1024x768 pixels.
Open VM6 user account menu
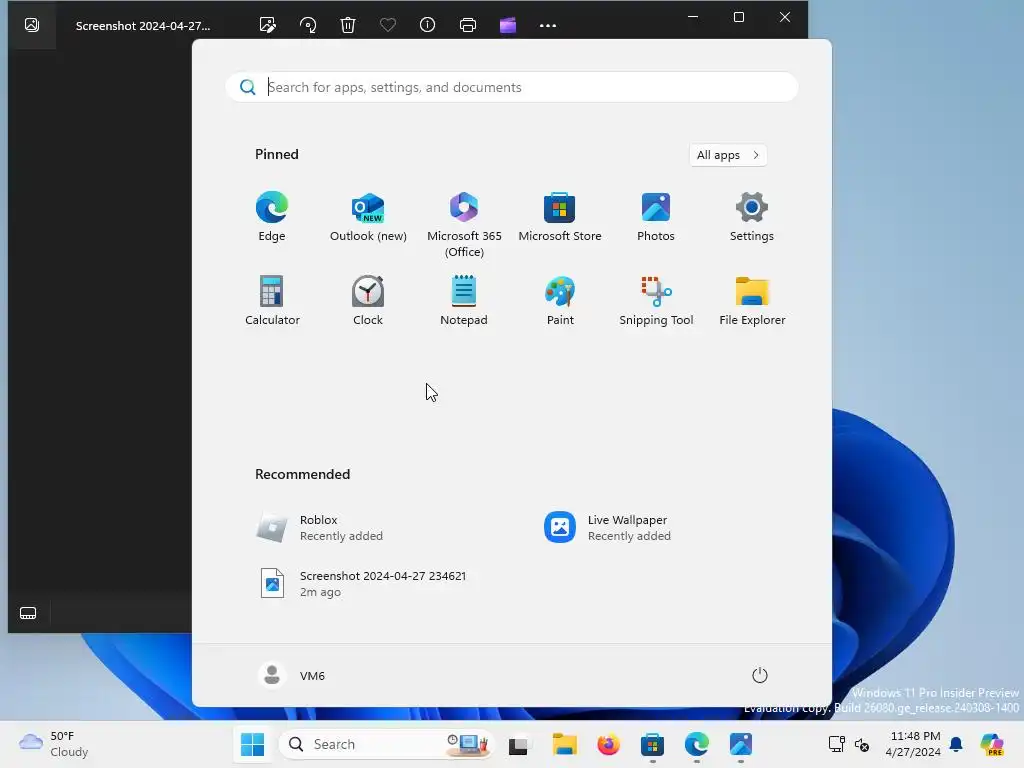292,675
